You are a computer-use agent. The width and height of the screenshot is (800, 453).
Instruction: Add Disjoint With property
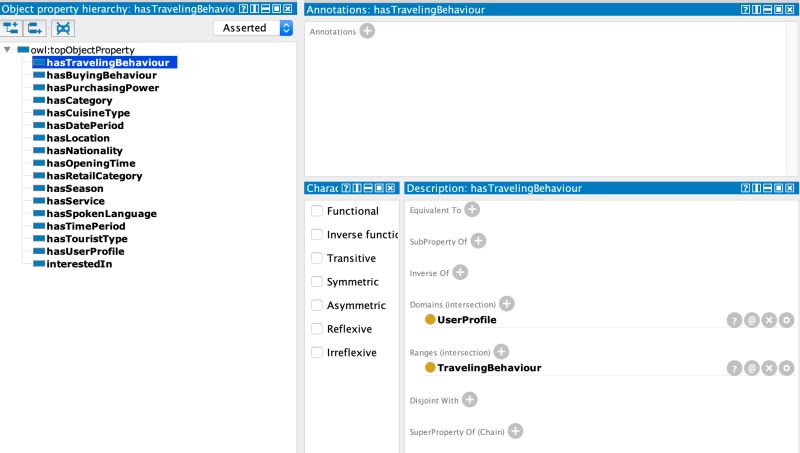pyautogui.click(x=469, y=400)
